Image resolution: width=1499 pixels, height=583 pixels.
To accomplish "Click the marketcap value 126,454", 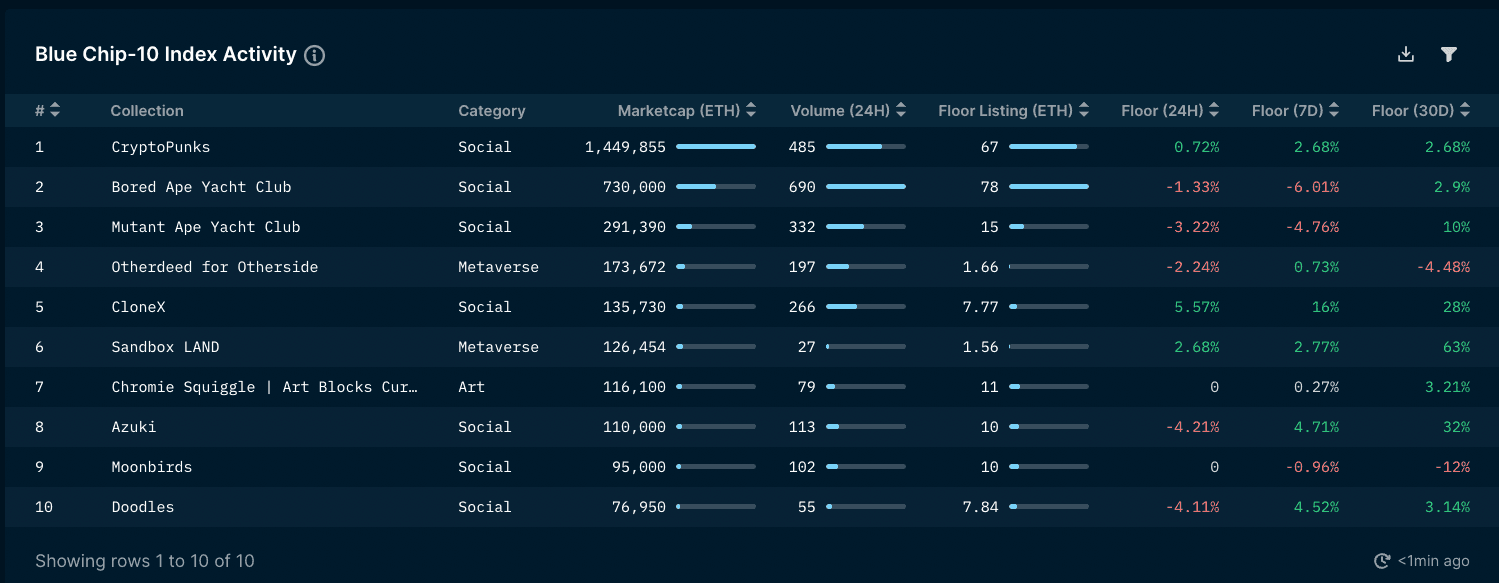I will pos(634,347).
